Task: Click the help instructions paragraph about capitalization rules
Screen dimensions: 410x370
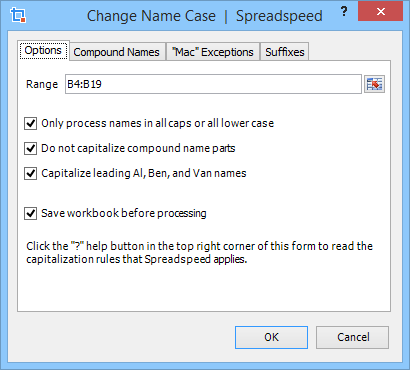Action: point(199,253)
